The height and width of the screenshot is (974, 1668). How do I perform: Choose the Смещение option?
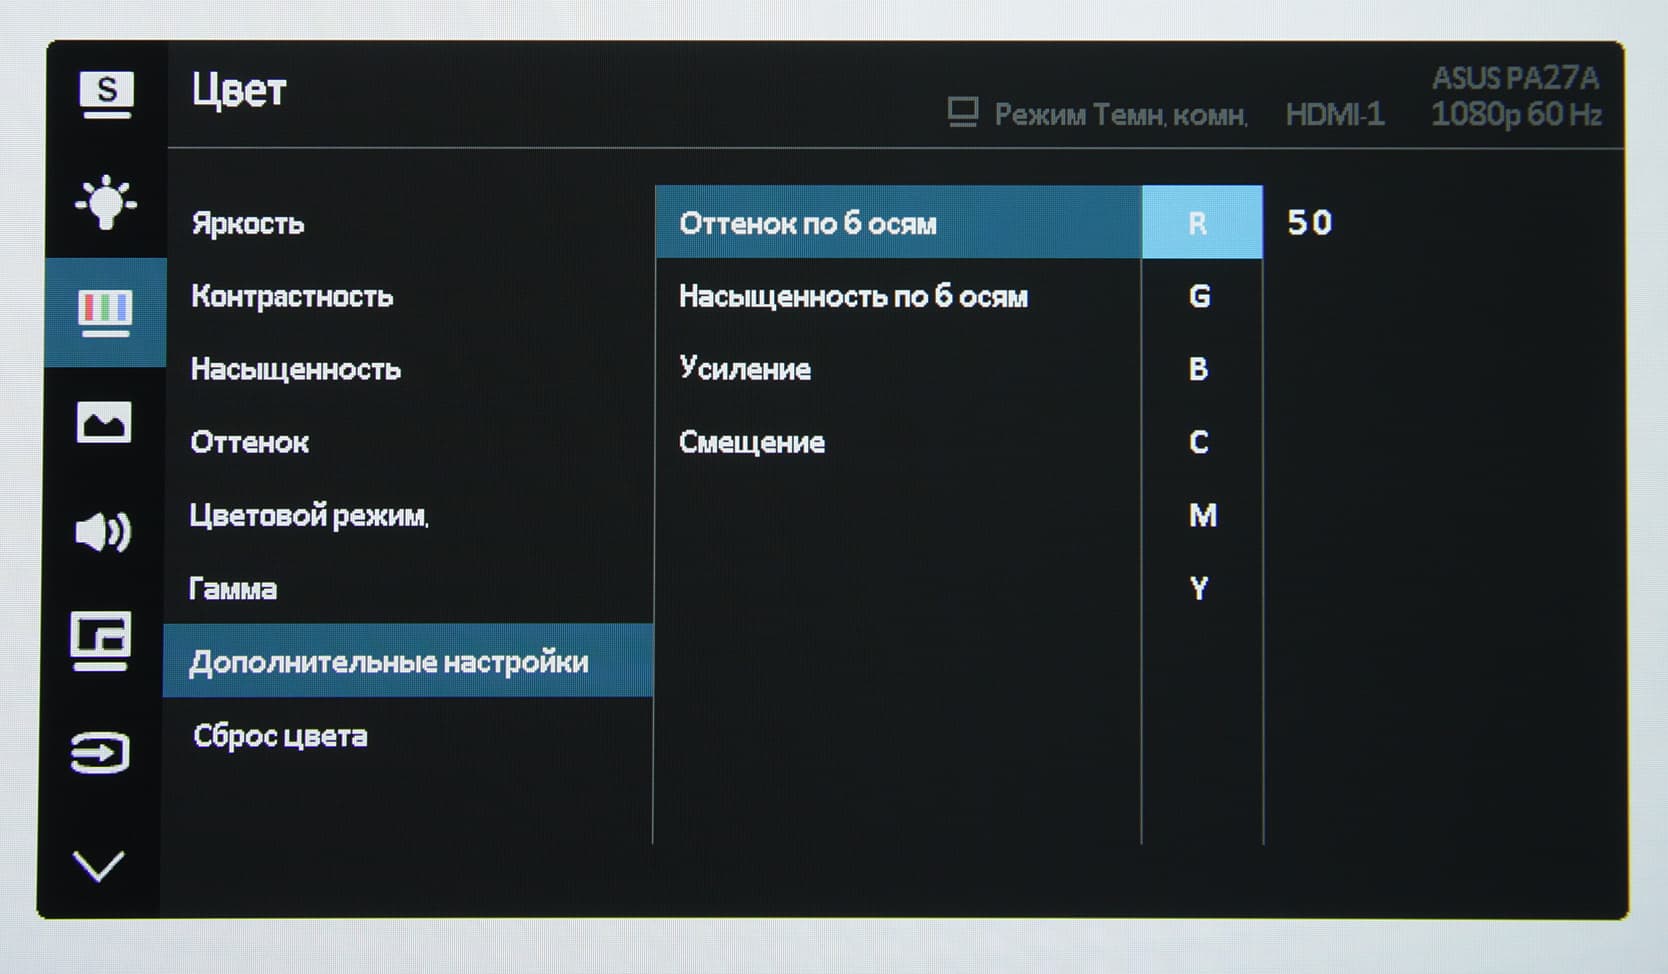752,442
